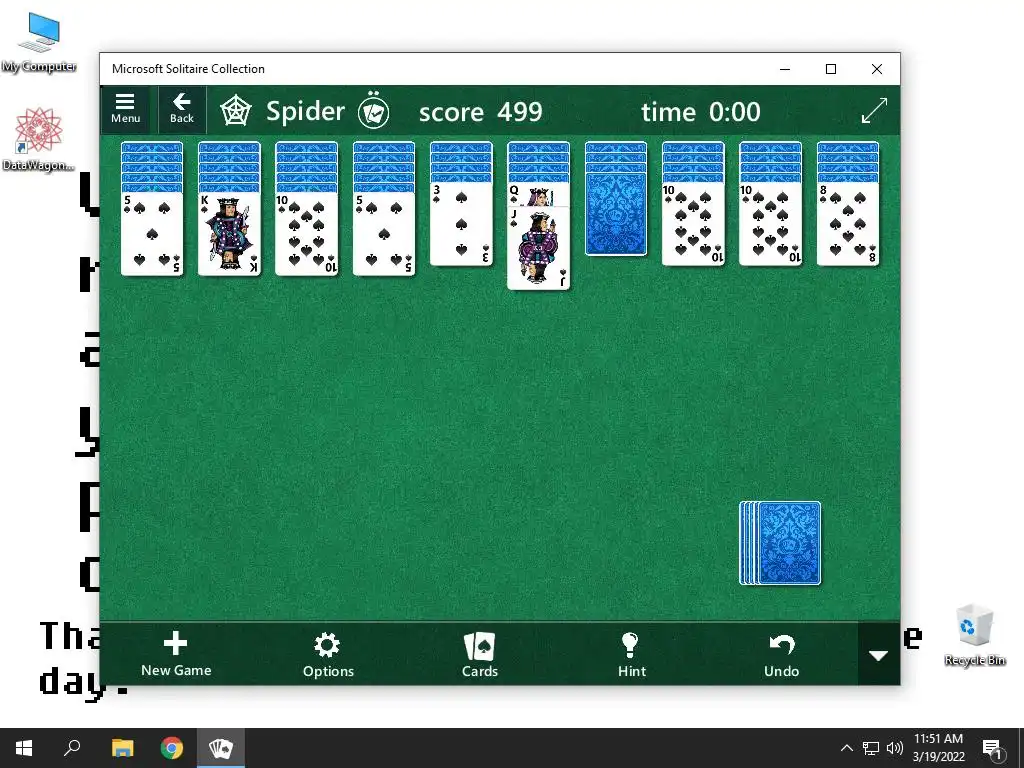Select the 8 of spades card
1024x768 pixels.
848,224
